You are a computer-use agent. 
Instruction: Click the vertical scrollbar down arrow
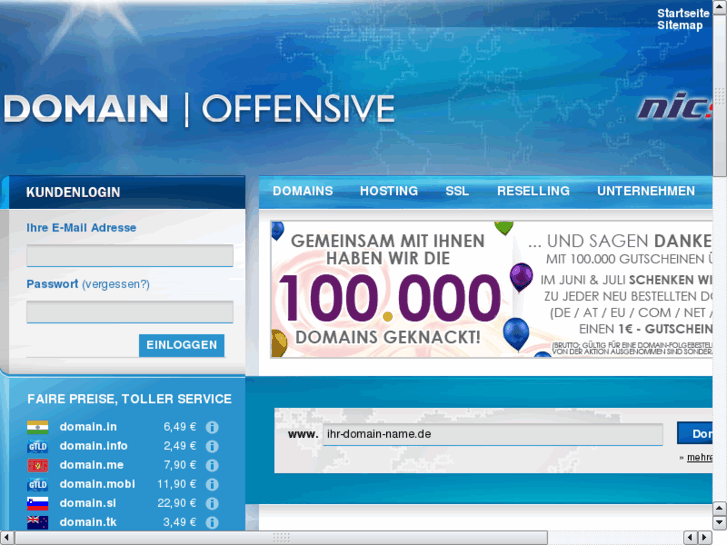tap(720, 523)
